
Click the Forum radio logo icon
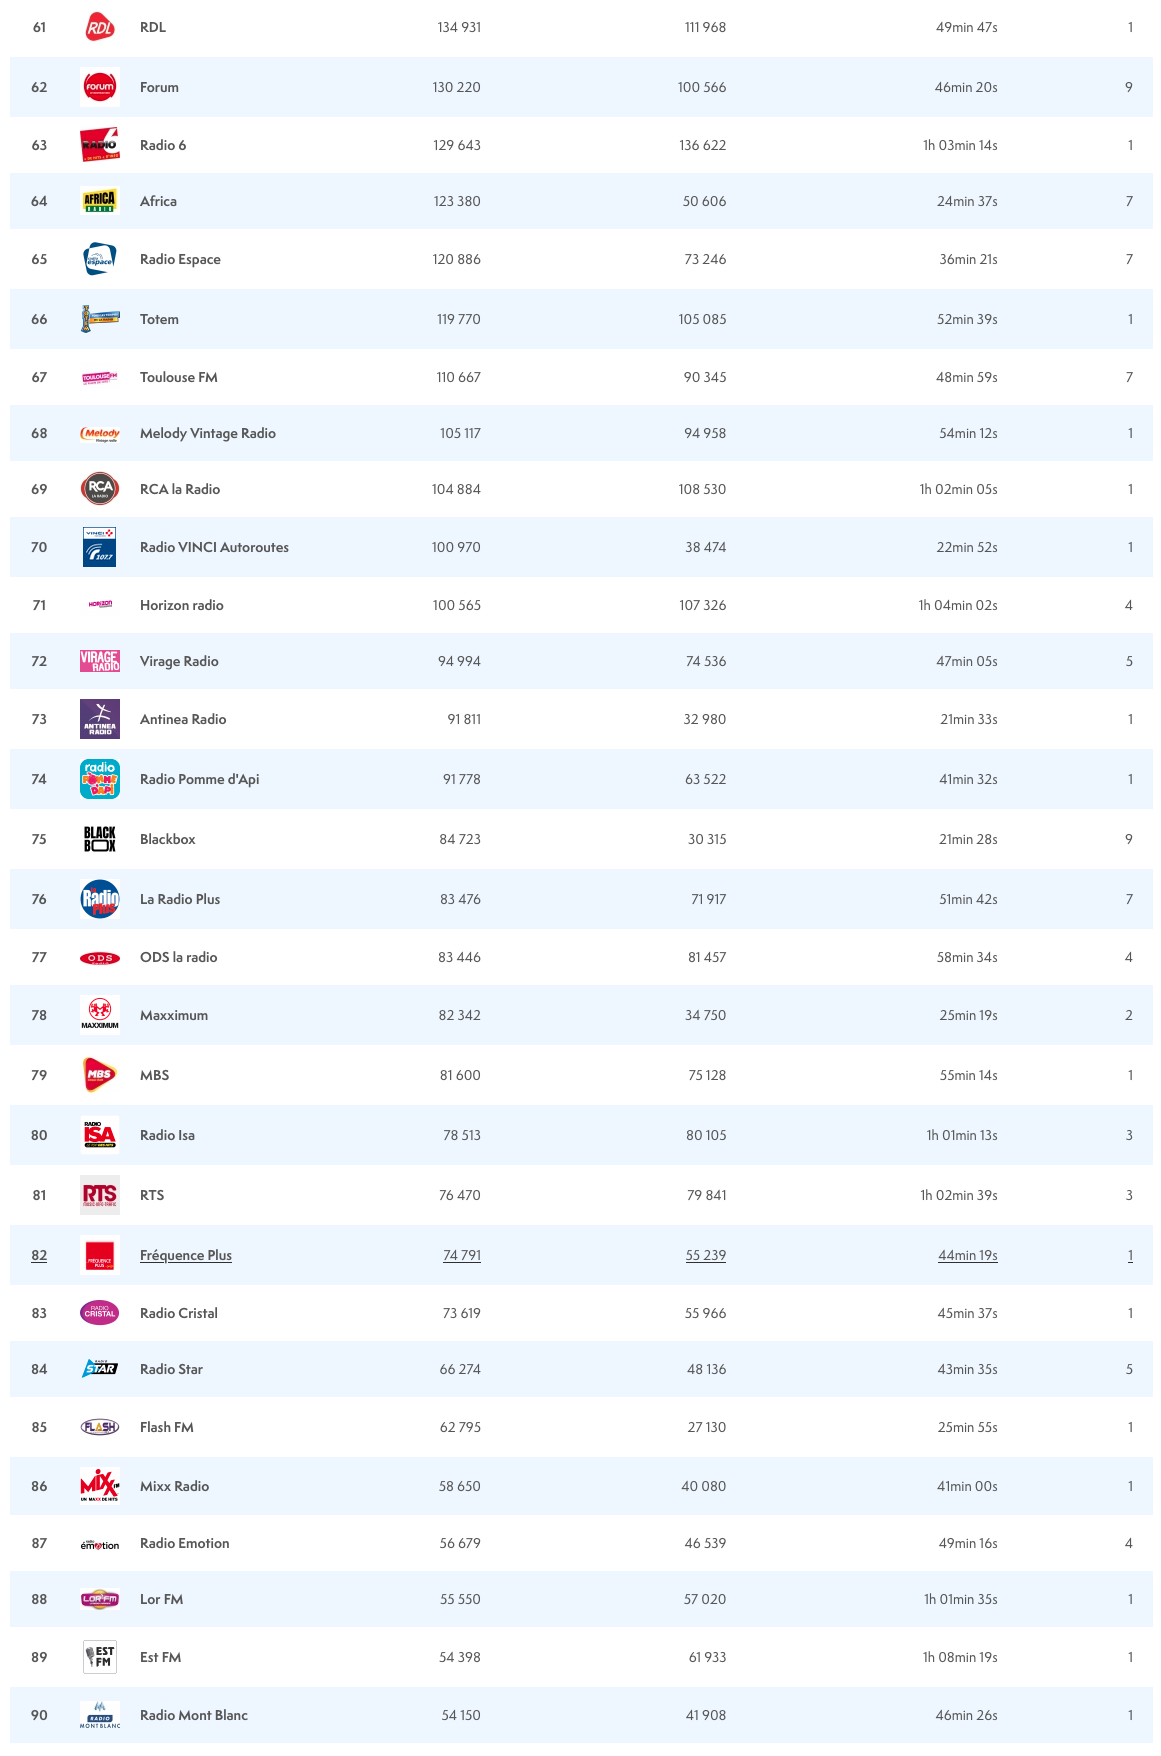[x=100, y=87]
